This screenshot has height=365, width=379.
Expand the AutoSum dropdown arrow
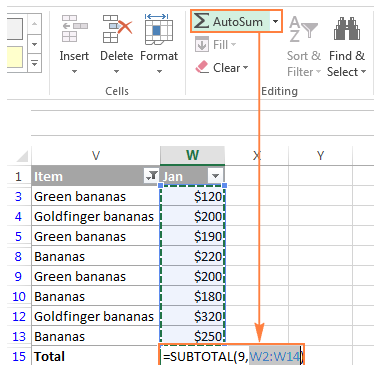coord(275,22)
